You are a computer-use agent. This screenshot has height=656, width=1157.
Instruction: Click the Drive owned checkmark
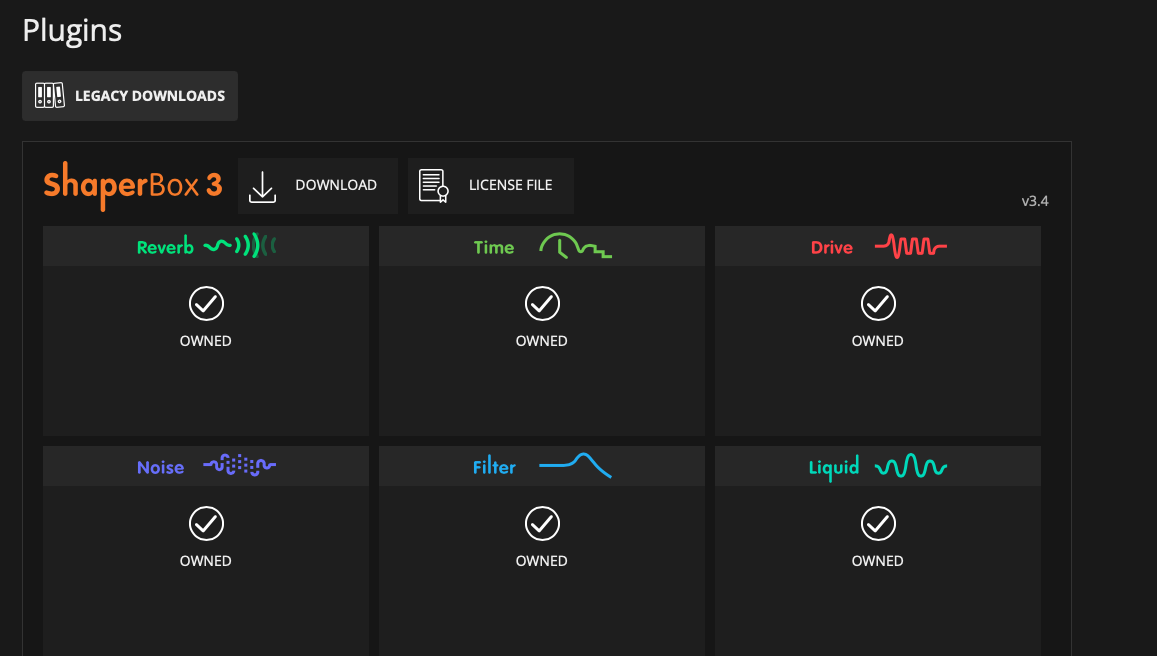coord(878,303)
